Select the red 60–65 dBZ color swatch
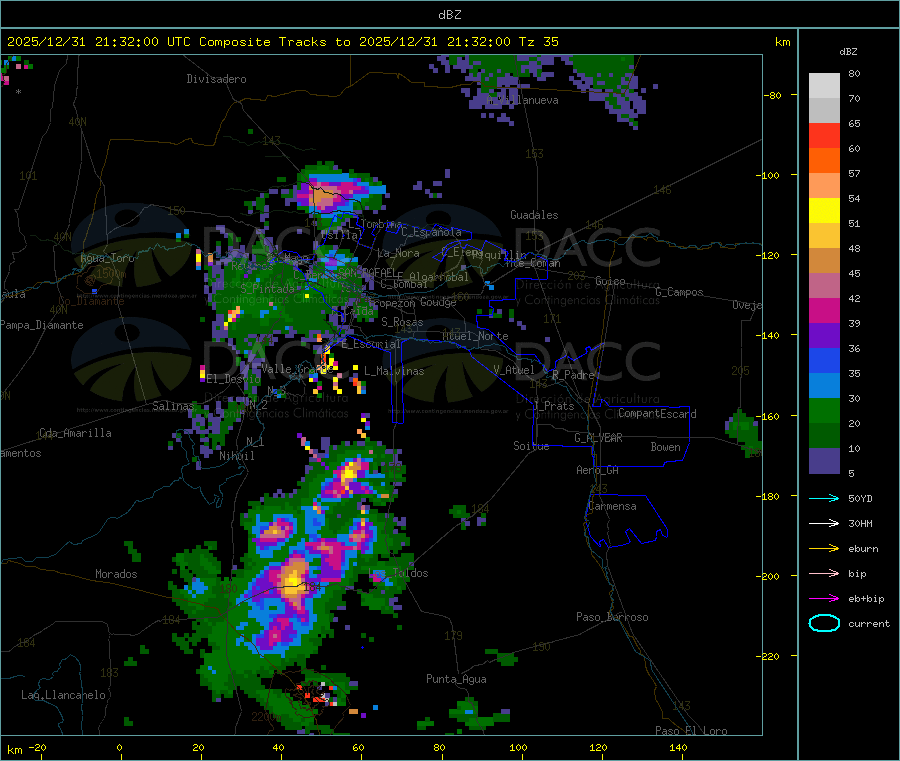This screenshot has width=900, height=761. (x=824, y=135)
